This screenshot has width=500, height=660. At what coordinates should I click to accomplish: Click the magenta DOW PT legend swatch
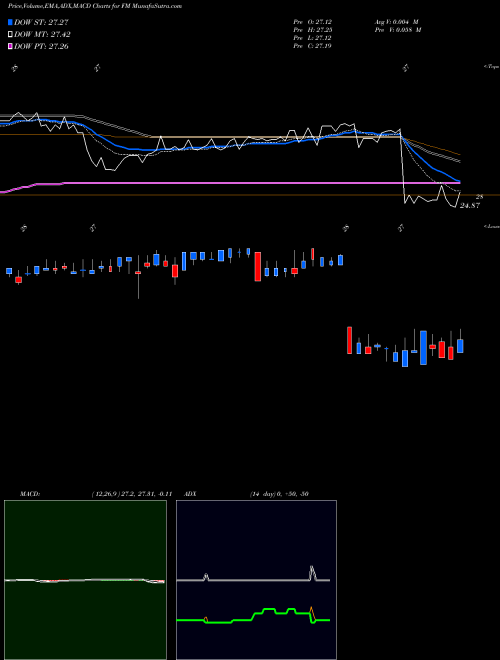tap(10, 46)
